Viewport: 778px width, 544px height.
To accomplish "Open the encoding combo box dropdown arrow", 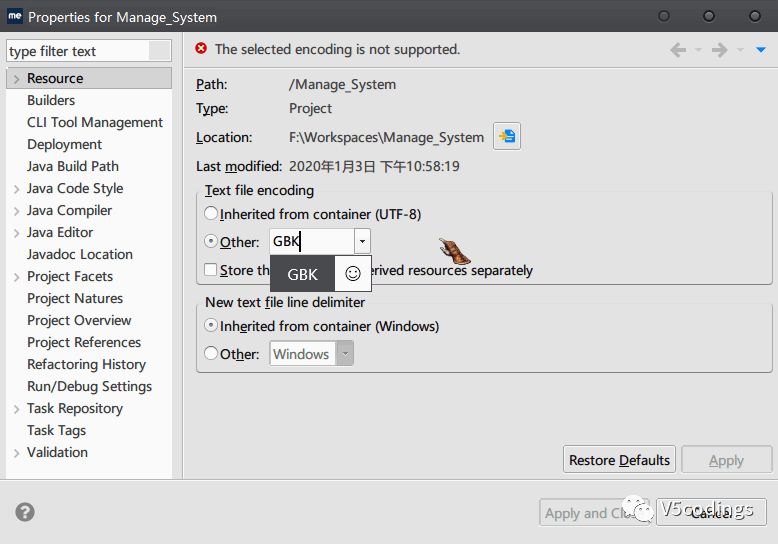I will pyautogui.click(x=362, y=242).
